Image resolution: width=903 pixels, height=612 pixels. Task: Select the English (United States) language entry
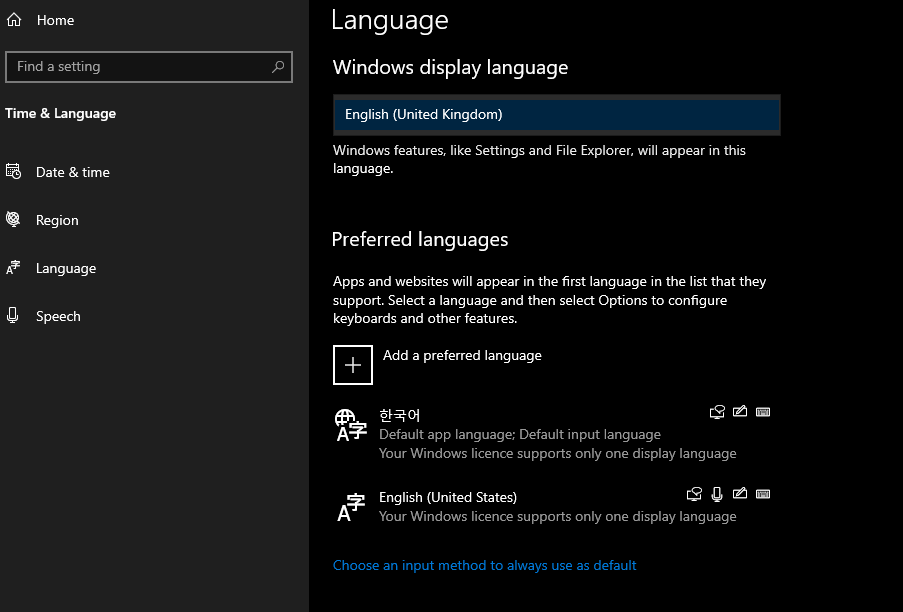(x=552, y=507)
